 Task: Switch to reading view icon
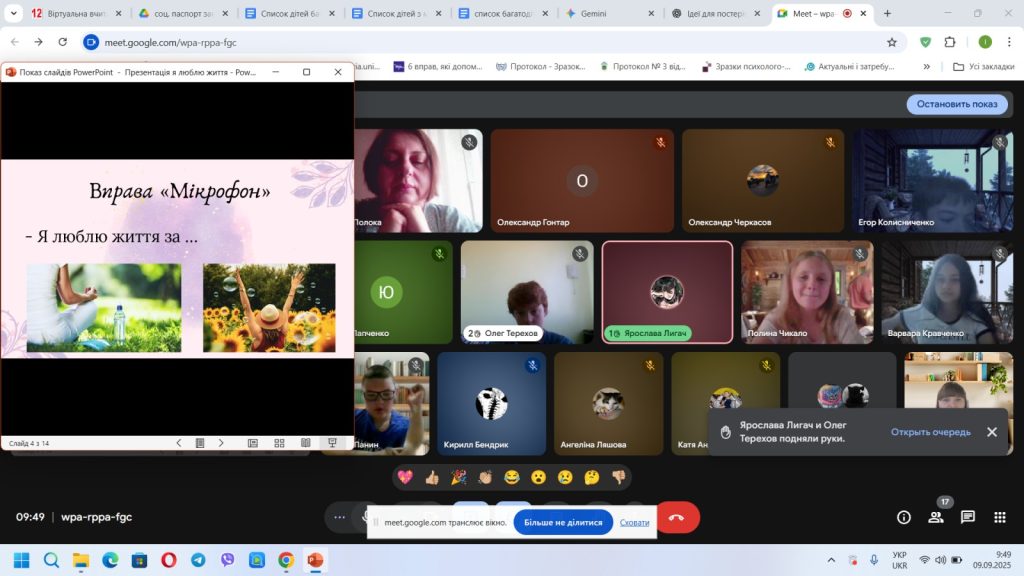coord(306,443)
